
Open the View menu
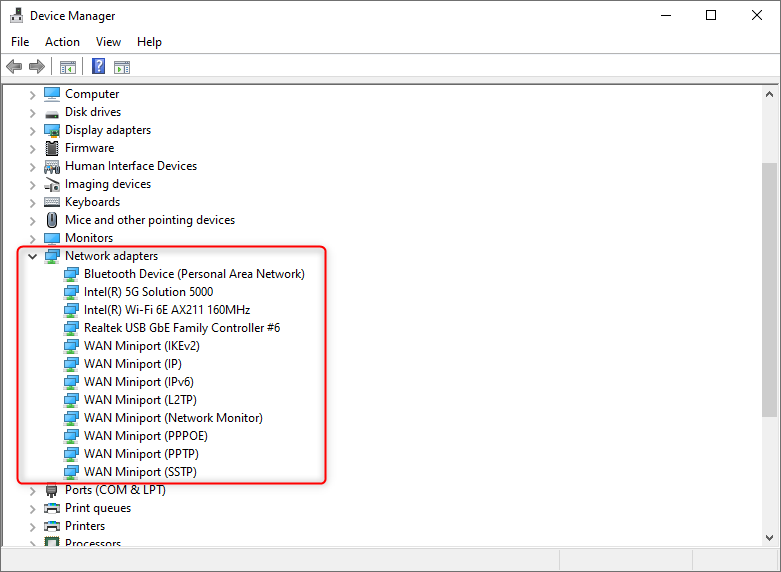[108, 42]
